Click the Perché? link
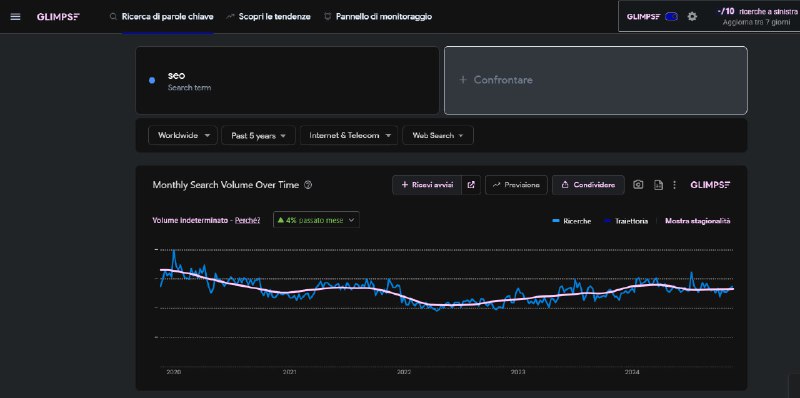This screenshot has width=800, height=398. pos(247,220)
